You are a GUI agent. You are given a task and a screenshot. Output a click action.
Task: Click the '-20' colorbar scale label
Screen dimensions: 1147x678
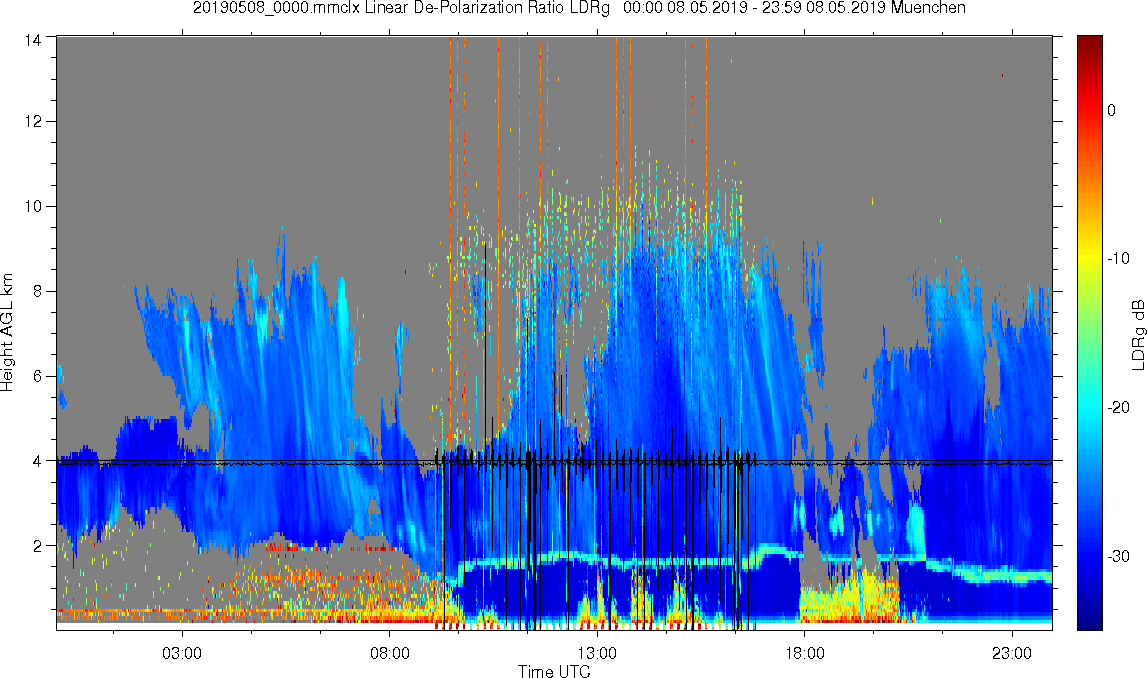(x=1118, y=407)
